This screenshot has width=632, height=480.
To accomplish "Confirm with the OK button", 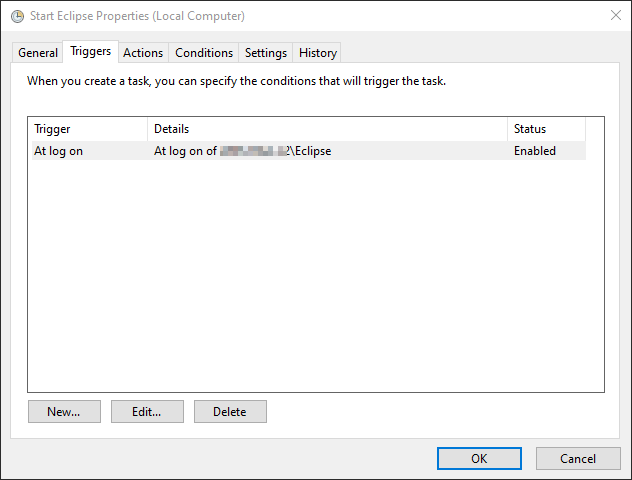I will pos(479,458).
